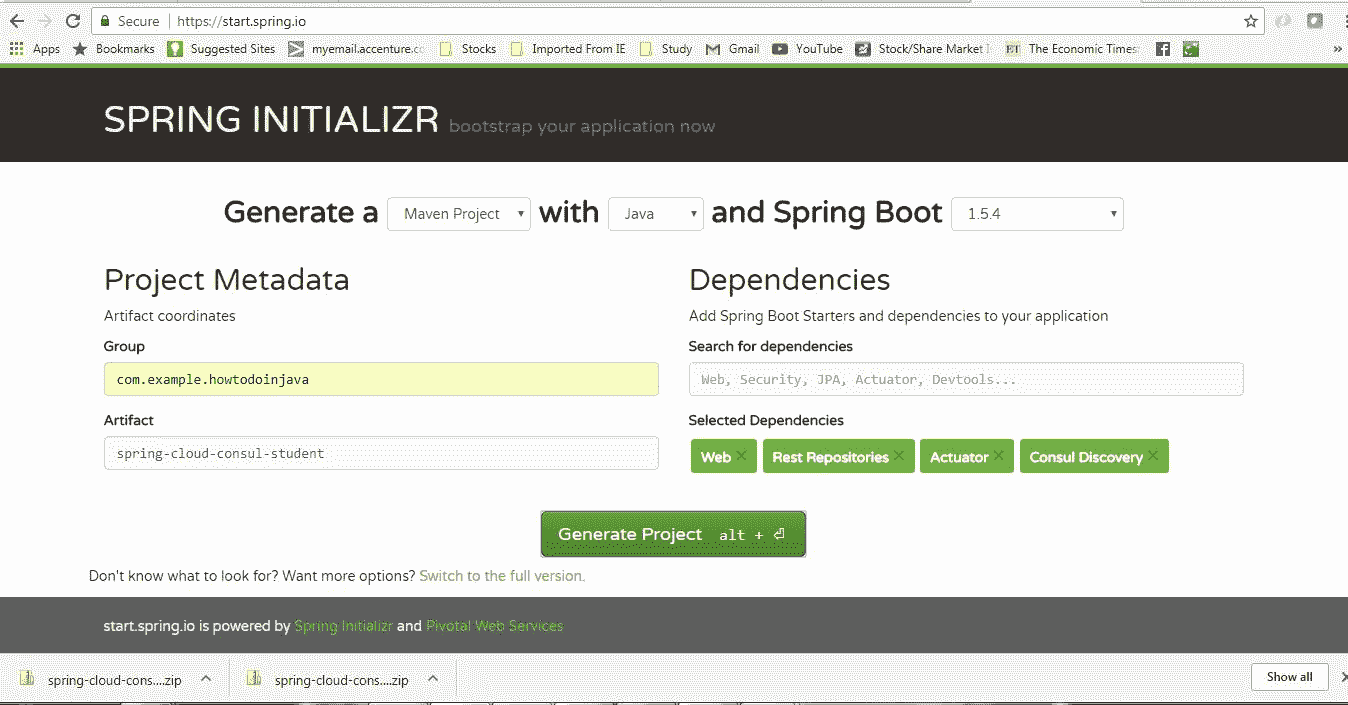Open the Suggested Sites bookmark

pos(221,48)
